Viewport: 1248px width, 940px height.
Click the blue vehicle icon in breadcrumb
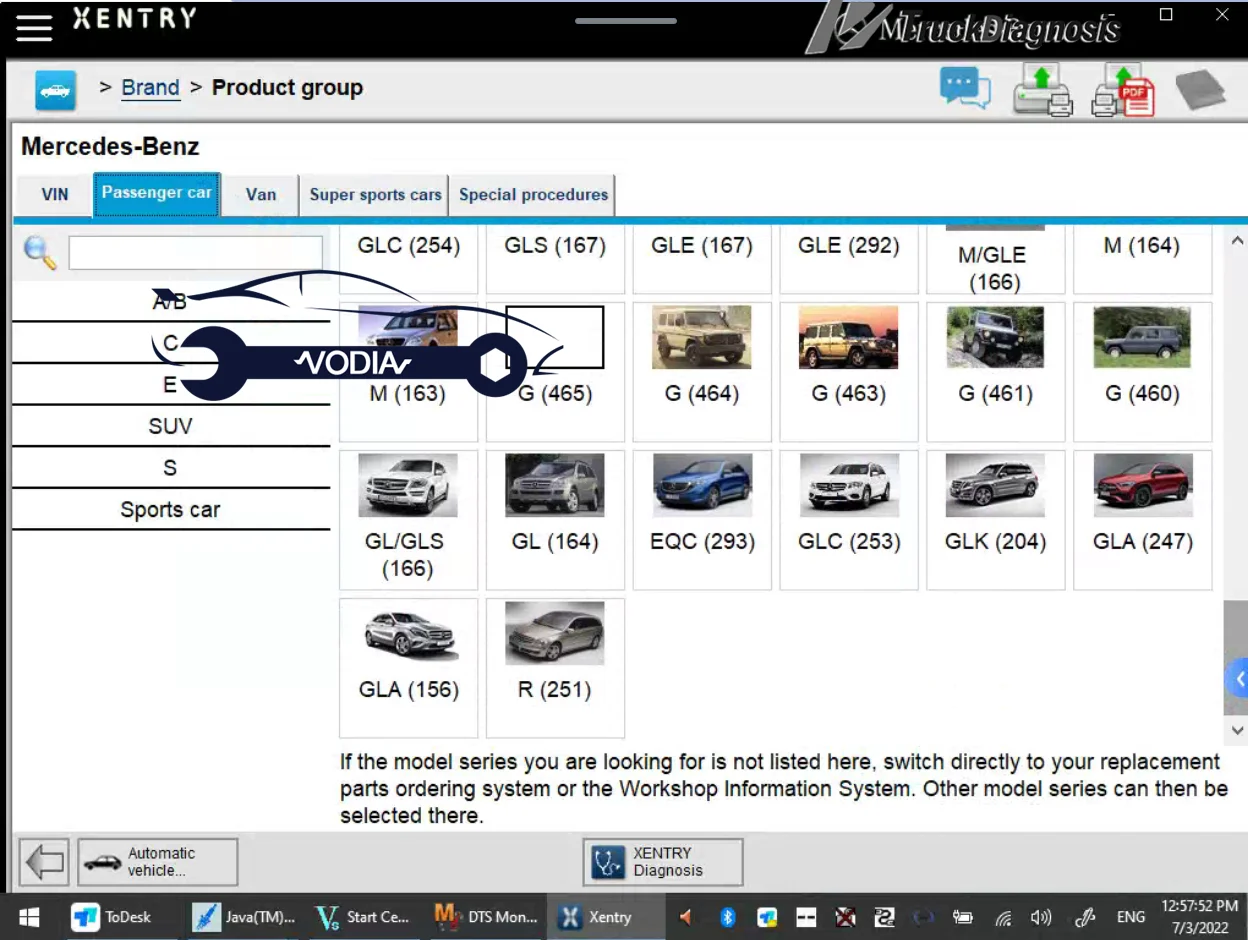click(55, 91)
